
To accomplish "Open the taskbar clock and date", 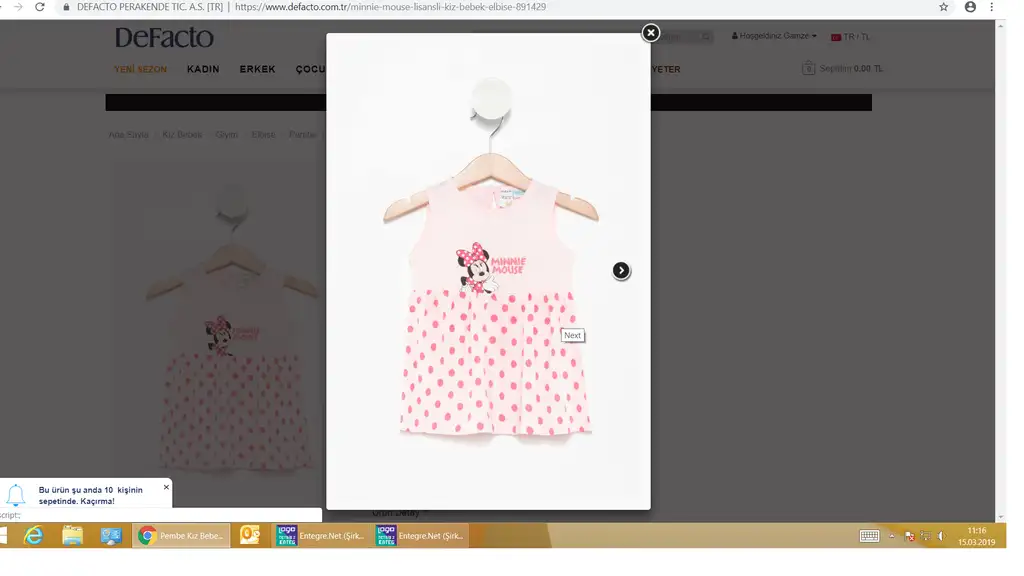I will point(977,536).
